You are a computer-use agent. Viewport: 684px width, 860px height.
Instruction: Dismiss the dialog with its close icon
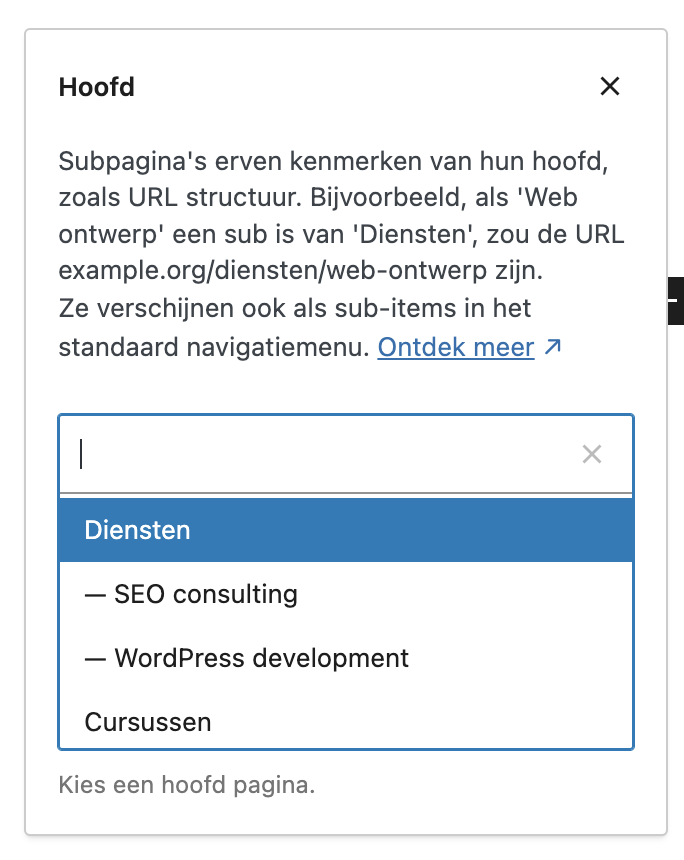610,87
